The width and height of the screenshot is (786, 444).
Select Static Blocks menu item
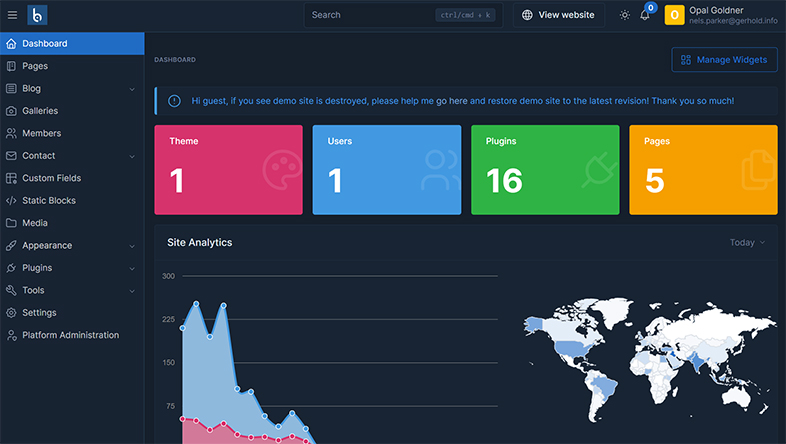point(72,200)
